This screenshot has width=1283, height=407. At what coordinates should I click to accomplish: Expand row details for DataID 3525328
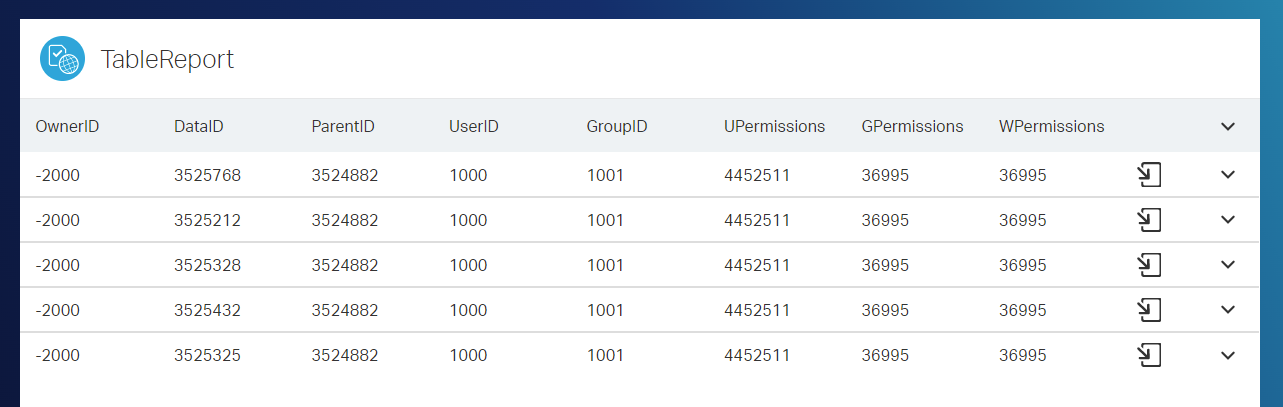1228,265
